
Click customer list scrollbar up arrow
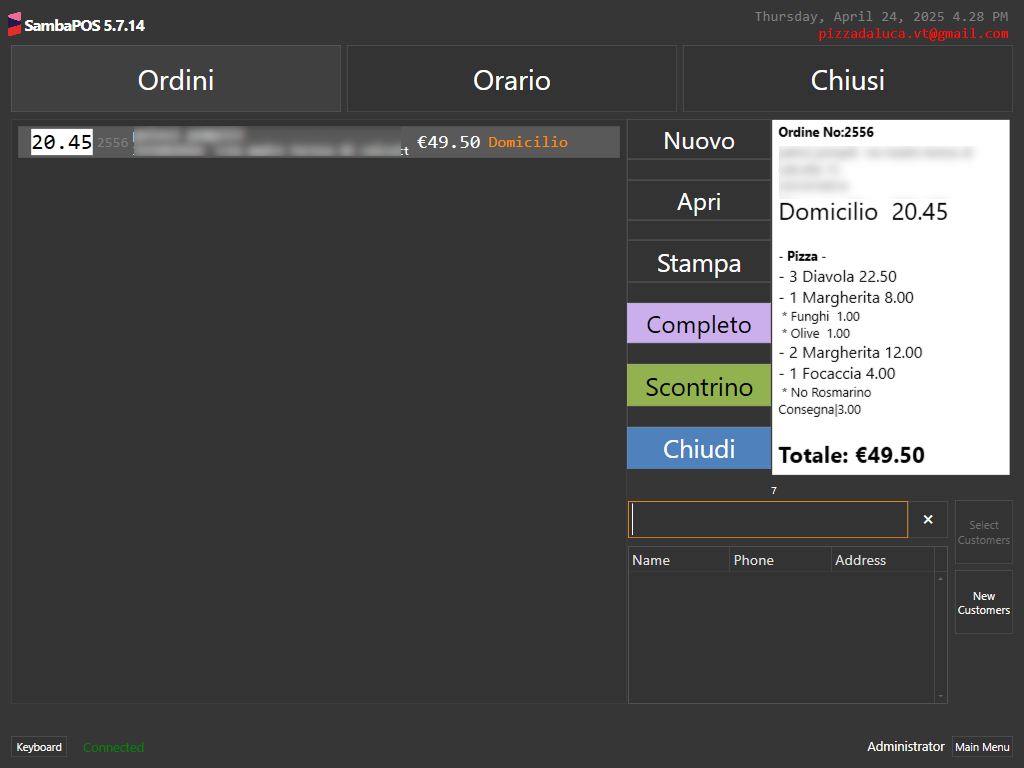coord(940,579)
